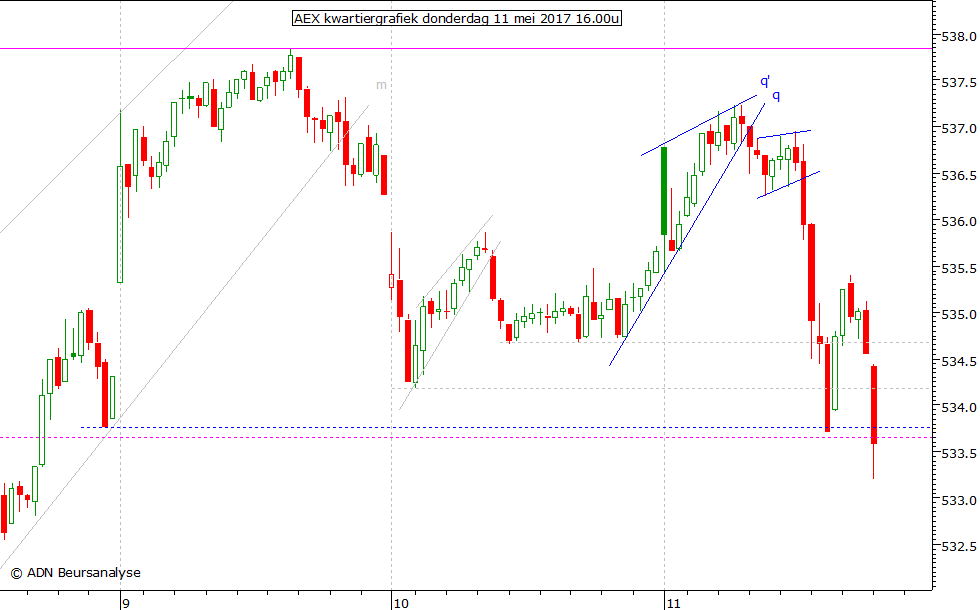980x610 pixels.
Task: Click the date label 11 on time axis
Action: click(x=673, y=603)
